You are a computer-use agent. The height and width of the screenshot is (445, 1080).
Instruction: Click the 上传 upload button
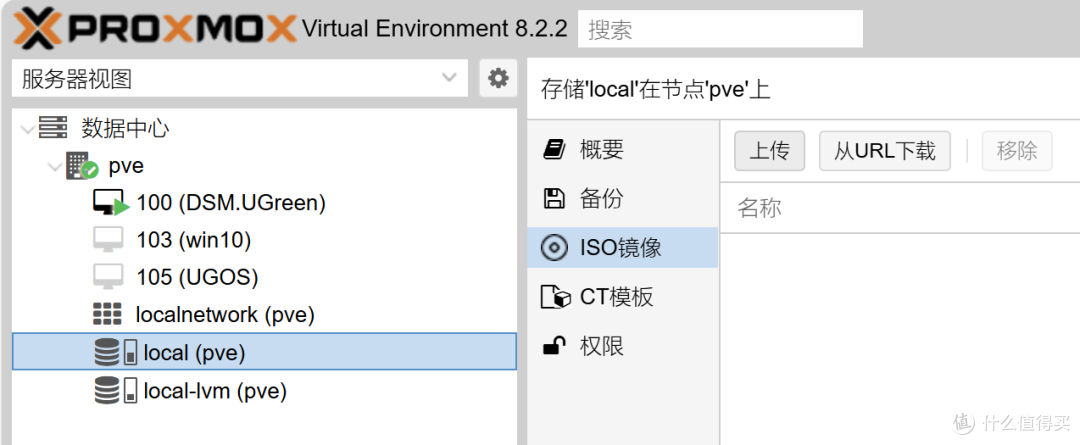pyautogui.click(x=769, y=151)
